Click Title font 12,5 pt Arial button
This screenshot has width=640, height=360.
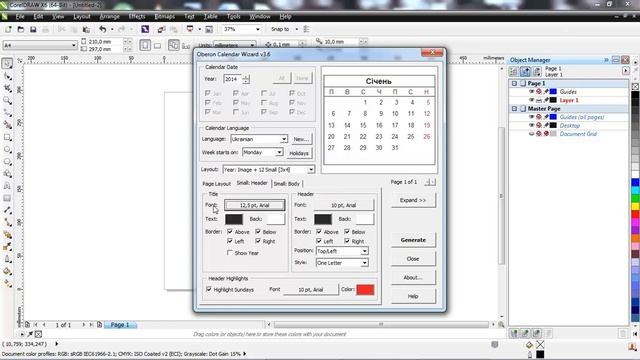254,205
